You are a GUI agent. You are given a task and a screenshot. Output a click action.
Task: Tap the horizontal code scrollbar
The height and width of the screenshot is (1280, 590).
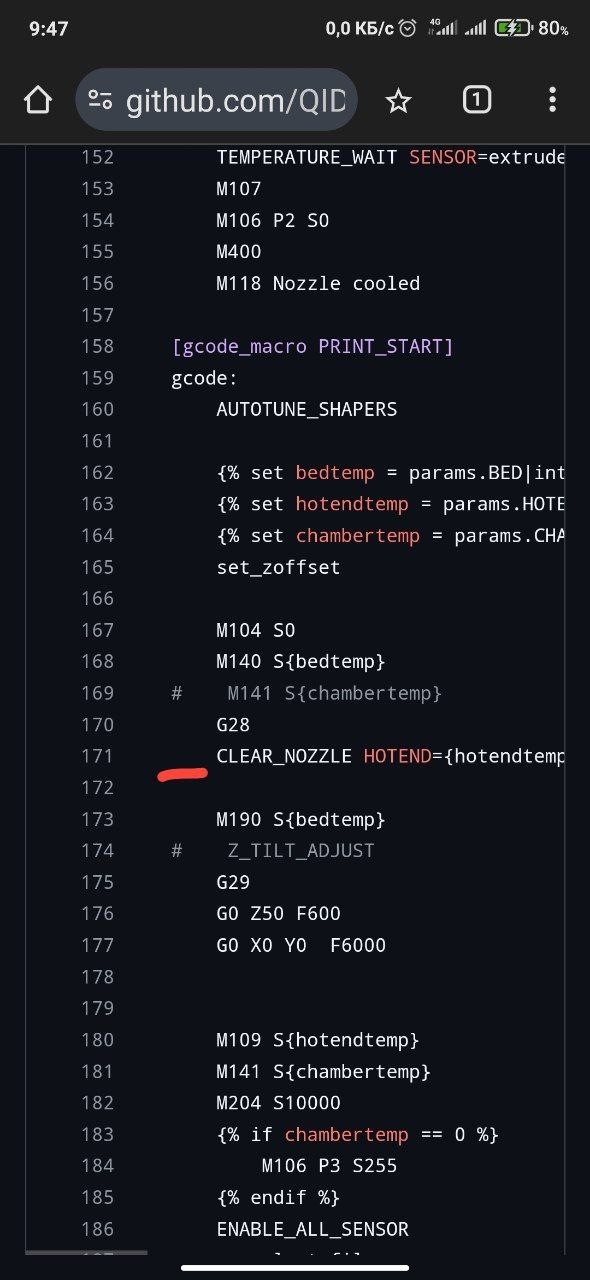pos(86,1251)
